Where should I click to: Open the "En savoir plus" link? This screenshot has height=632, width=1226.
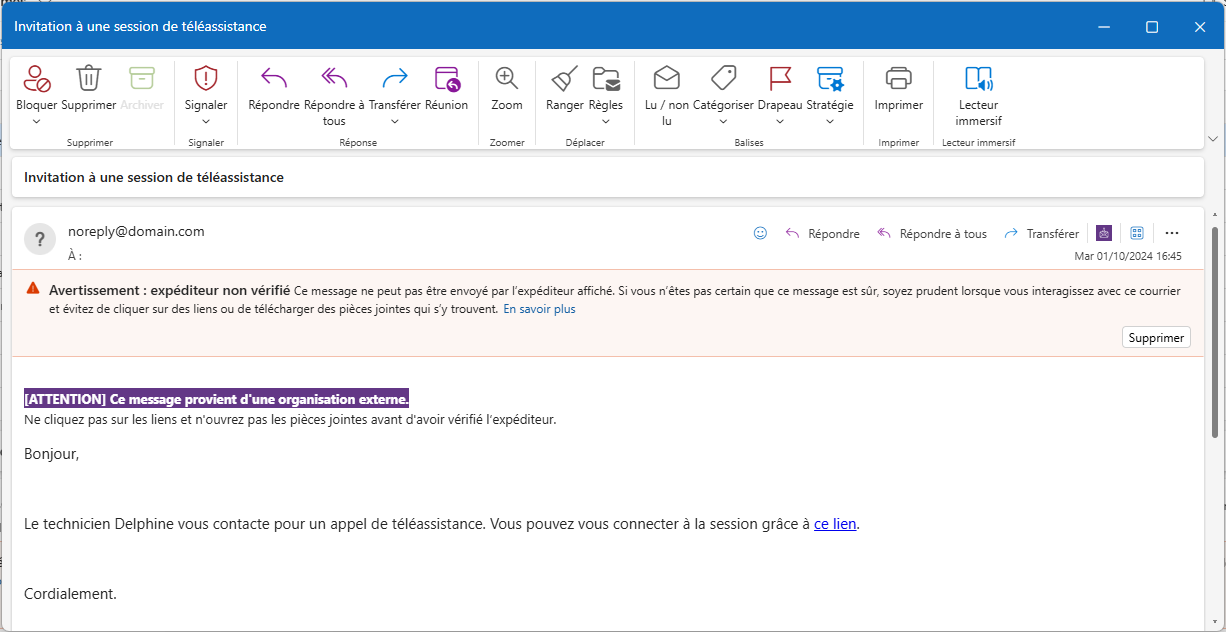point(539,309)
